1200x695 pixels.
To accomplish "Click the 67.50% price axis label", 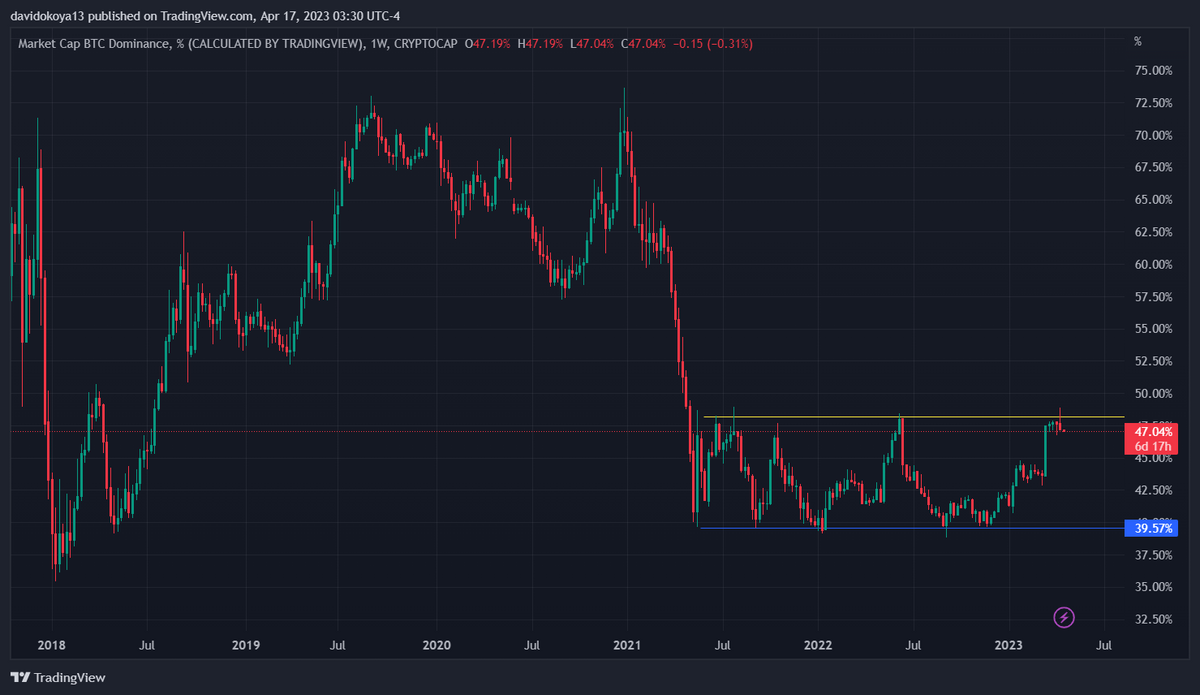I will [x=1153, y=167].
